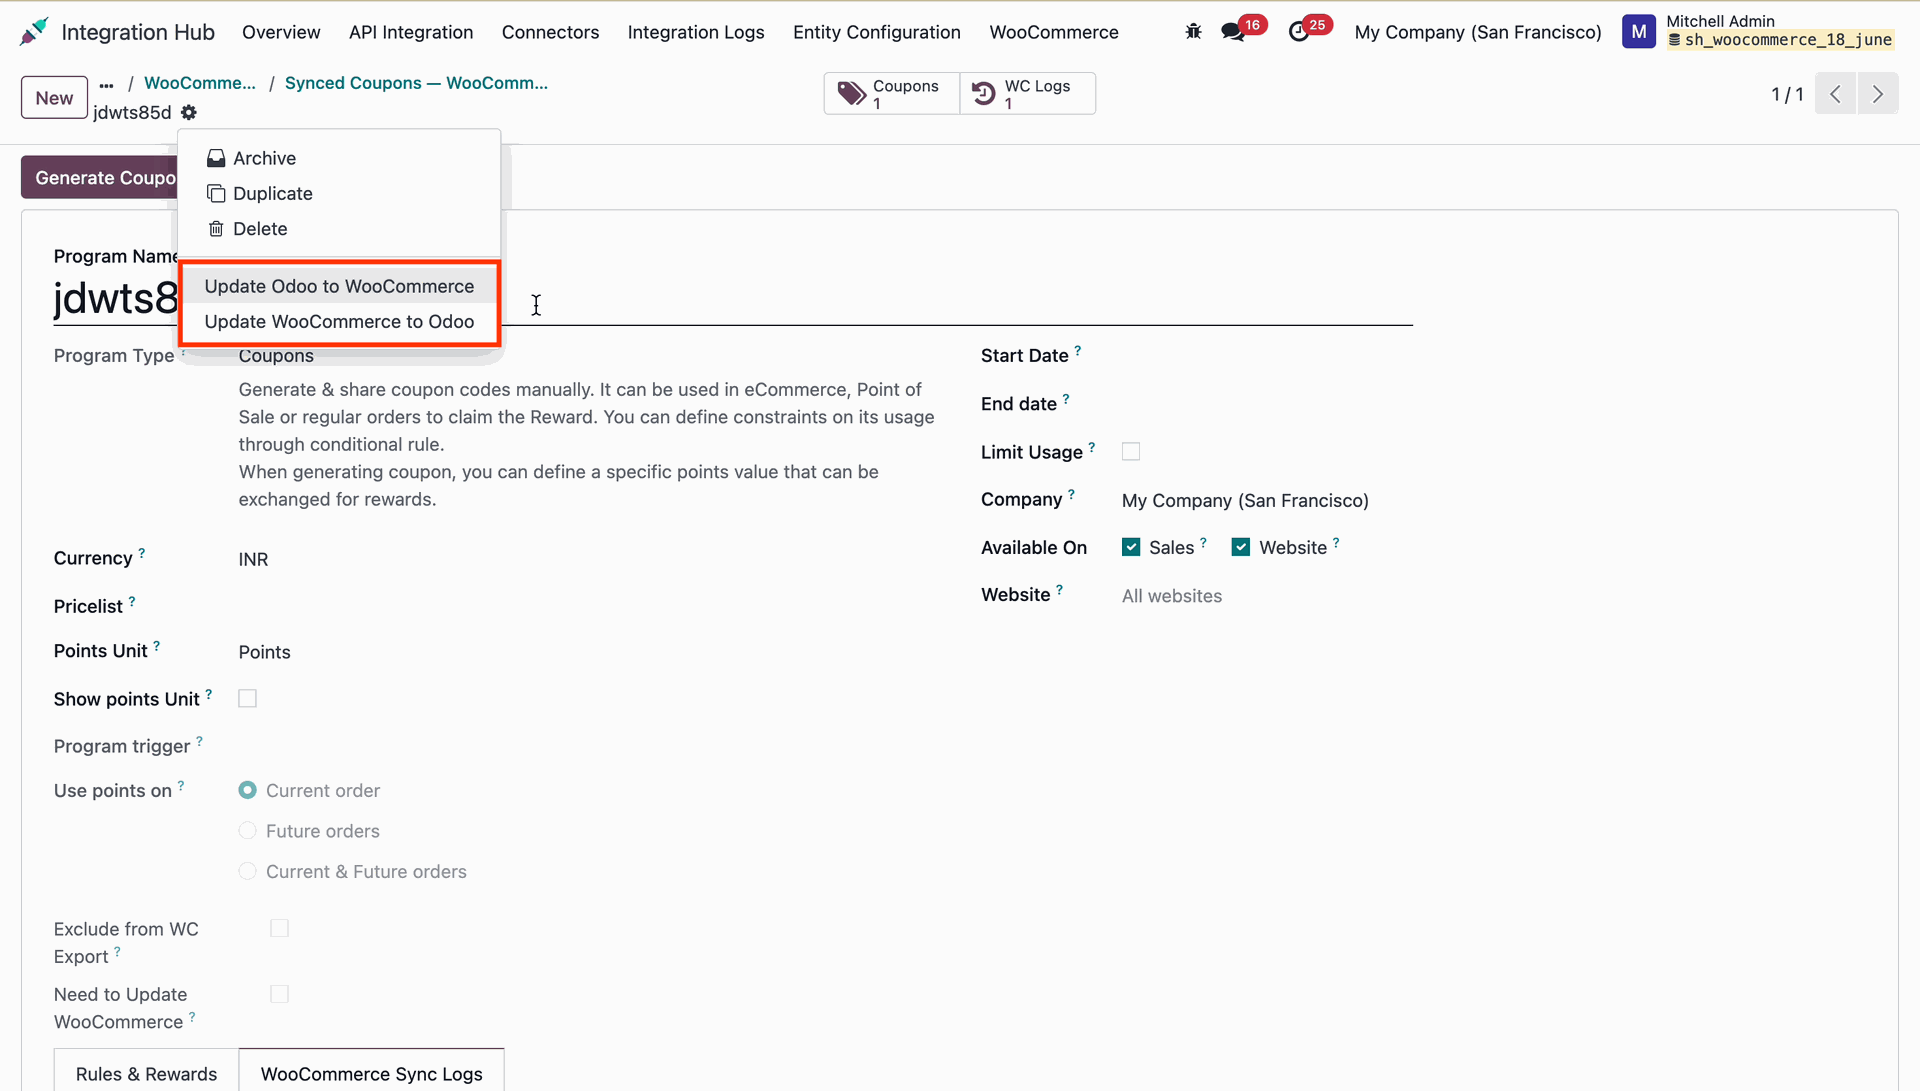Click the Integration Hub rocket logo icon
1920x1091 pixels.
33,32
